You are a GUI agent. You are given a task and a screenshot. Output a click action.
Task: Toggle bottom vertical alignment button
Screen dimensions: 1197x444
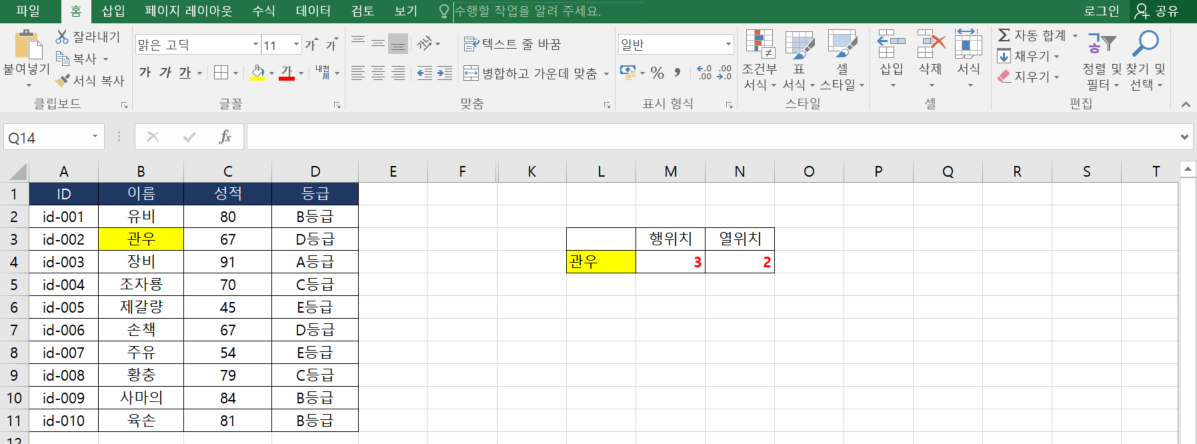[x=398, y=44]
